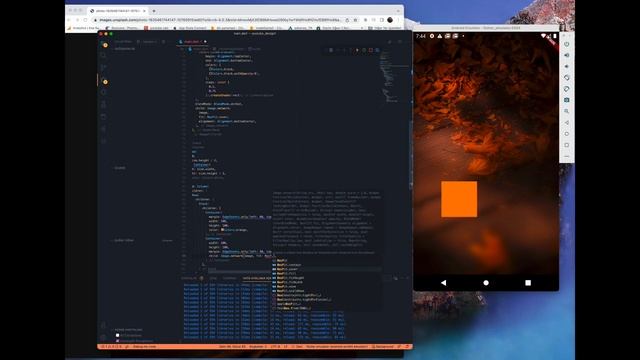Select the Chrome Unsplash image tab
This screenshot has height=360, width=640.
click(x=118, y=11)
